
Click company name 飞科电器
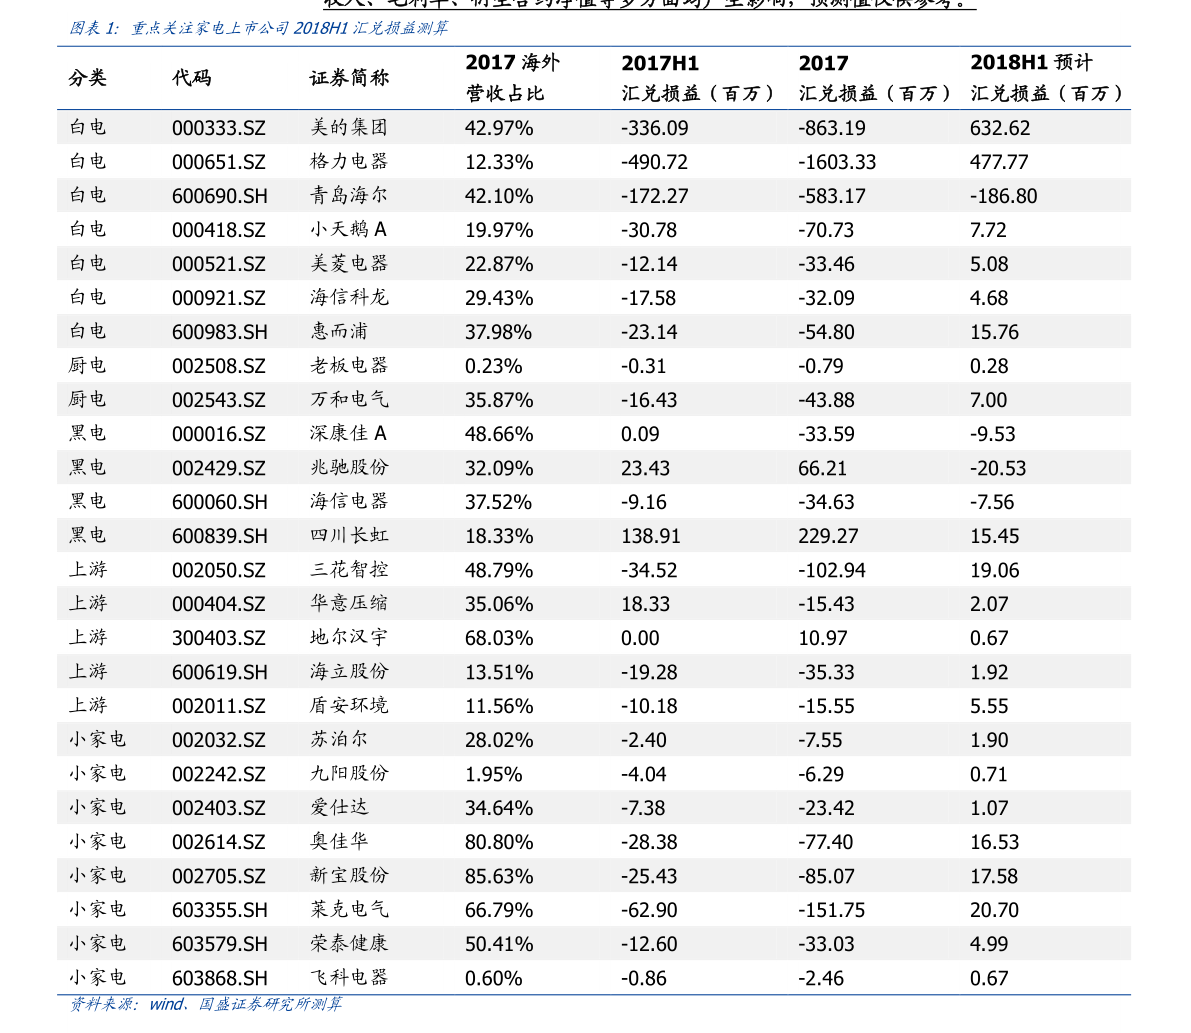click(x=349, y=978)
